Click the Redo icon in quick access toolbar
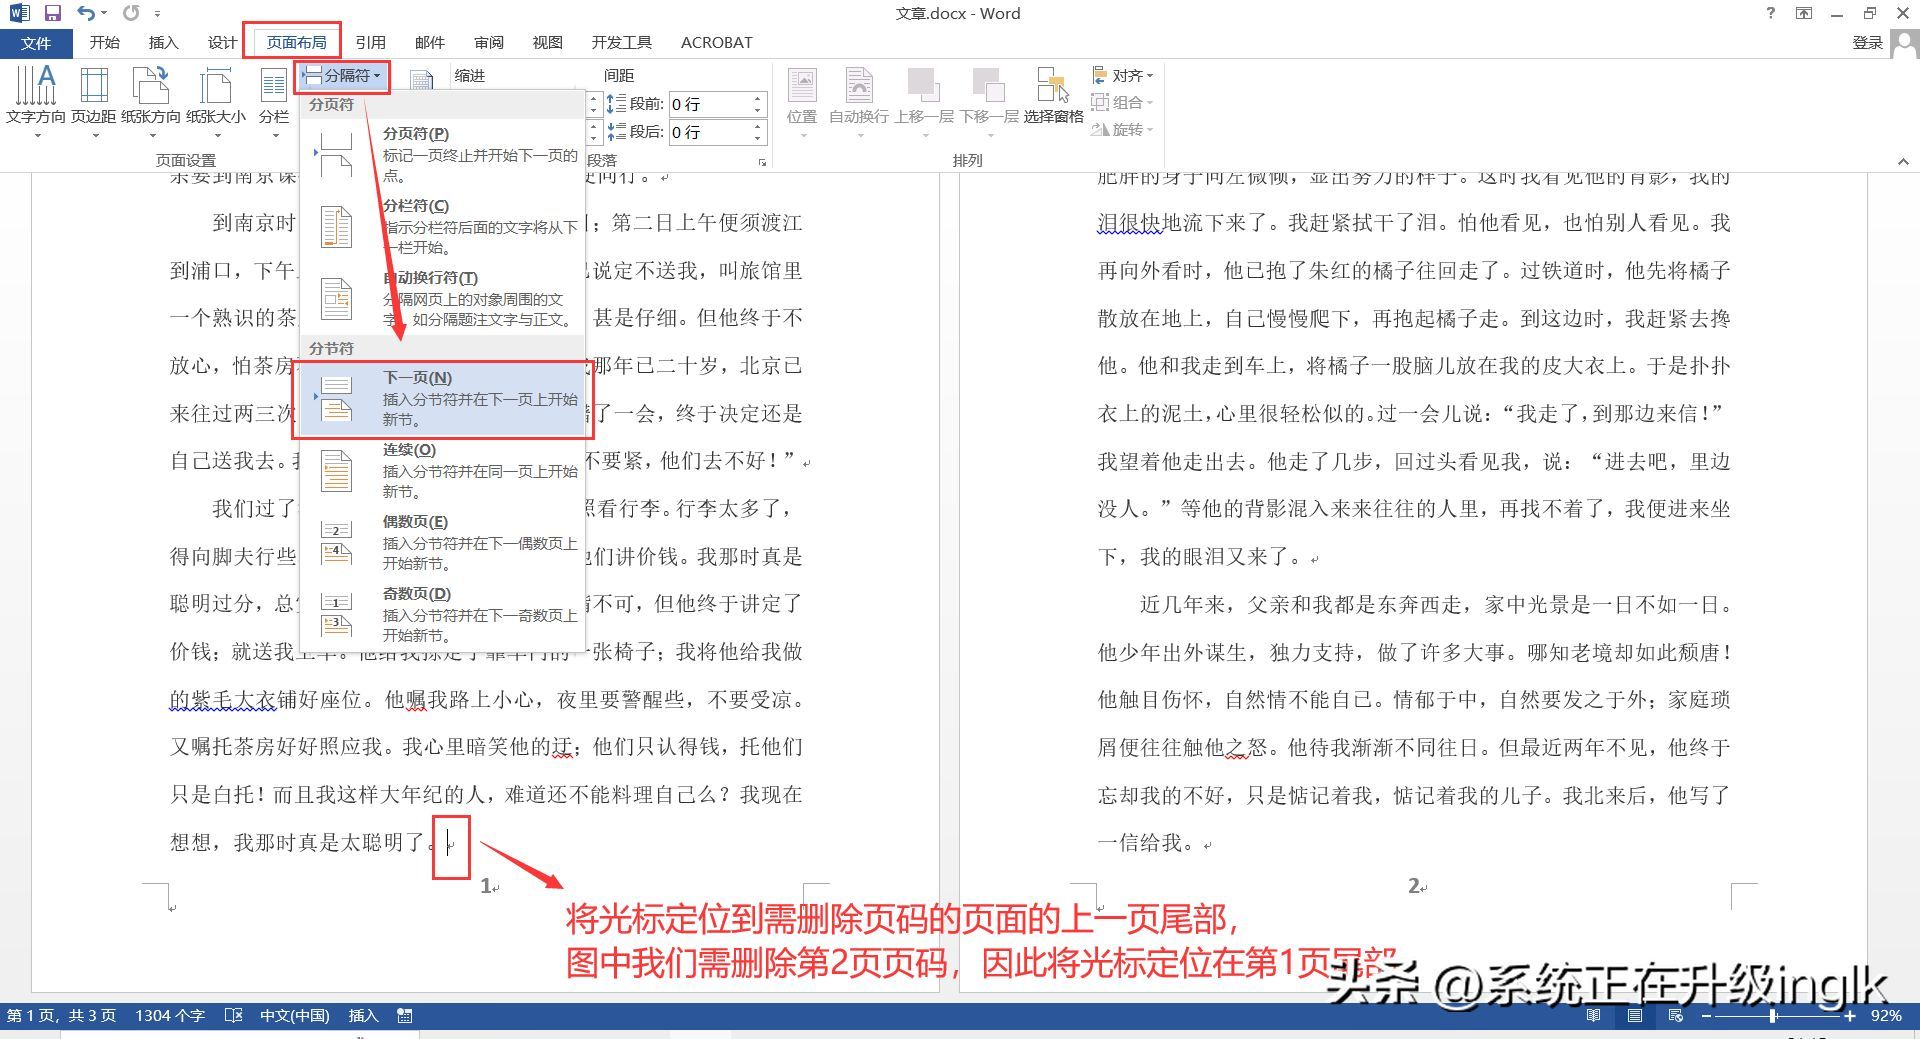Viewport: 1920px width, 1039px height. [131, 13]
